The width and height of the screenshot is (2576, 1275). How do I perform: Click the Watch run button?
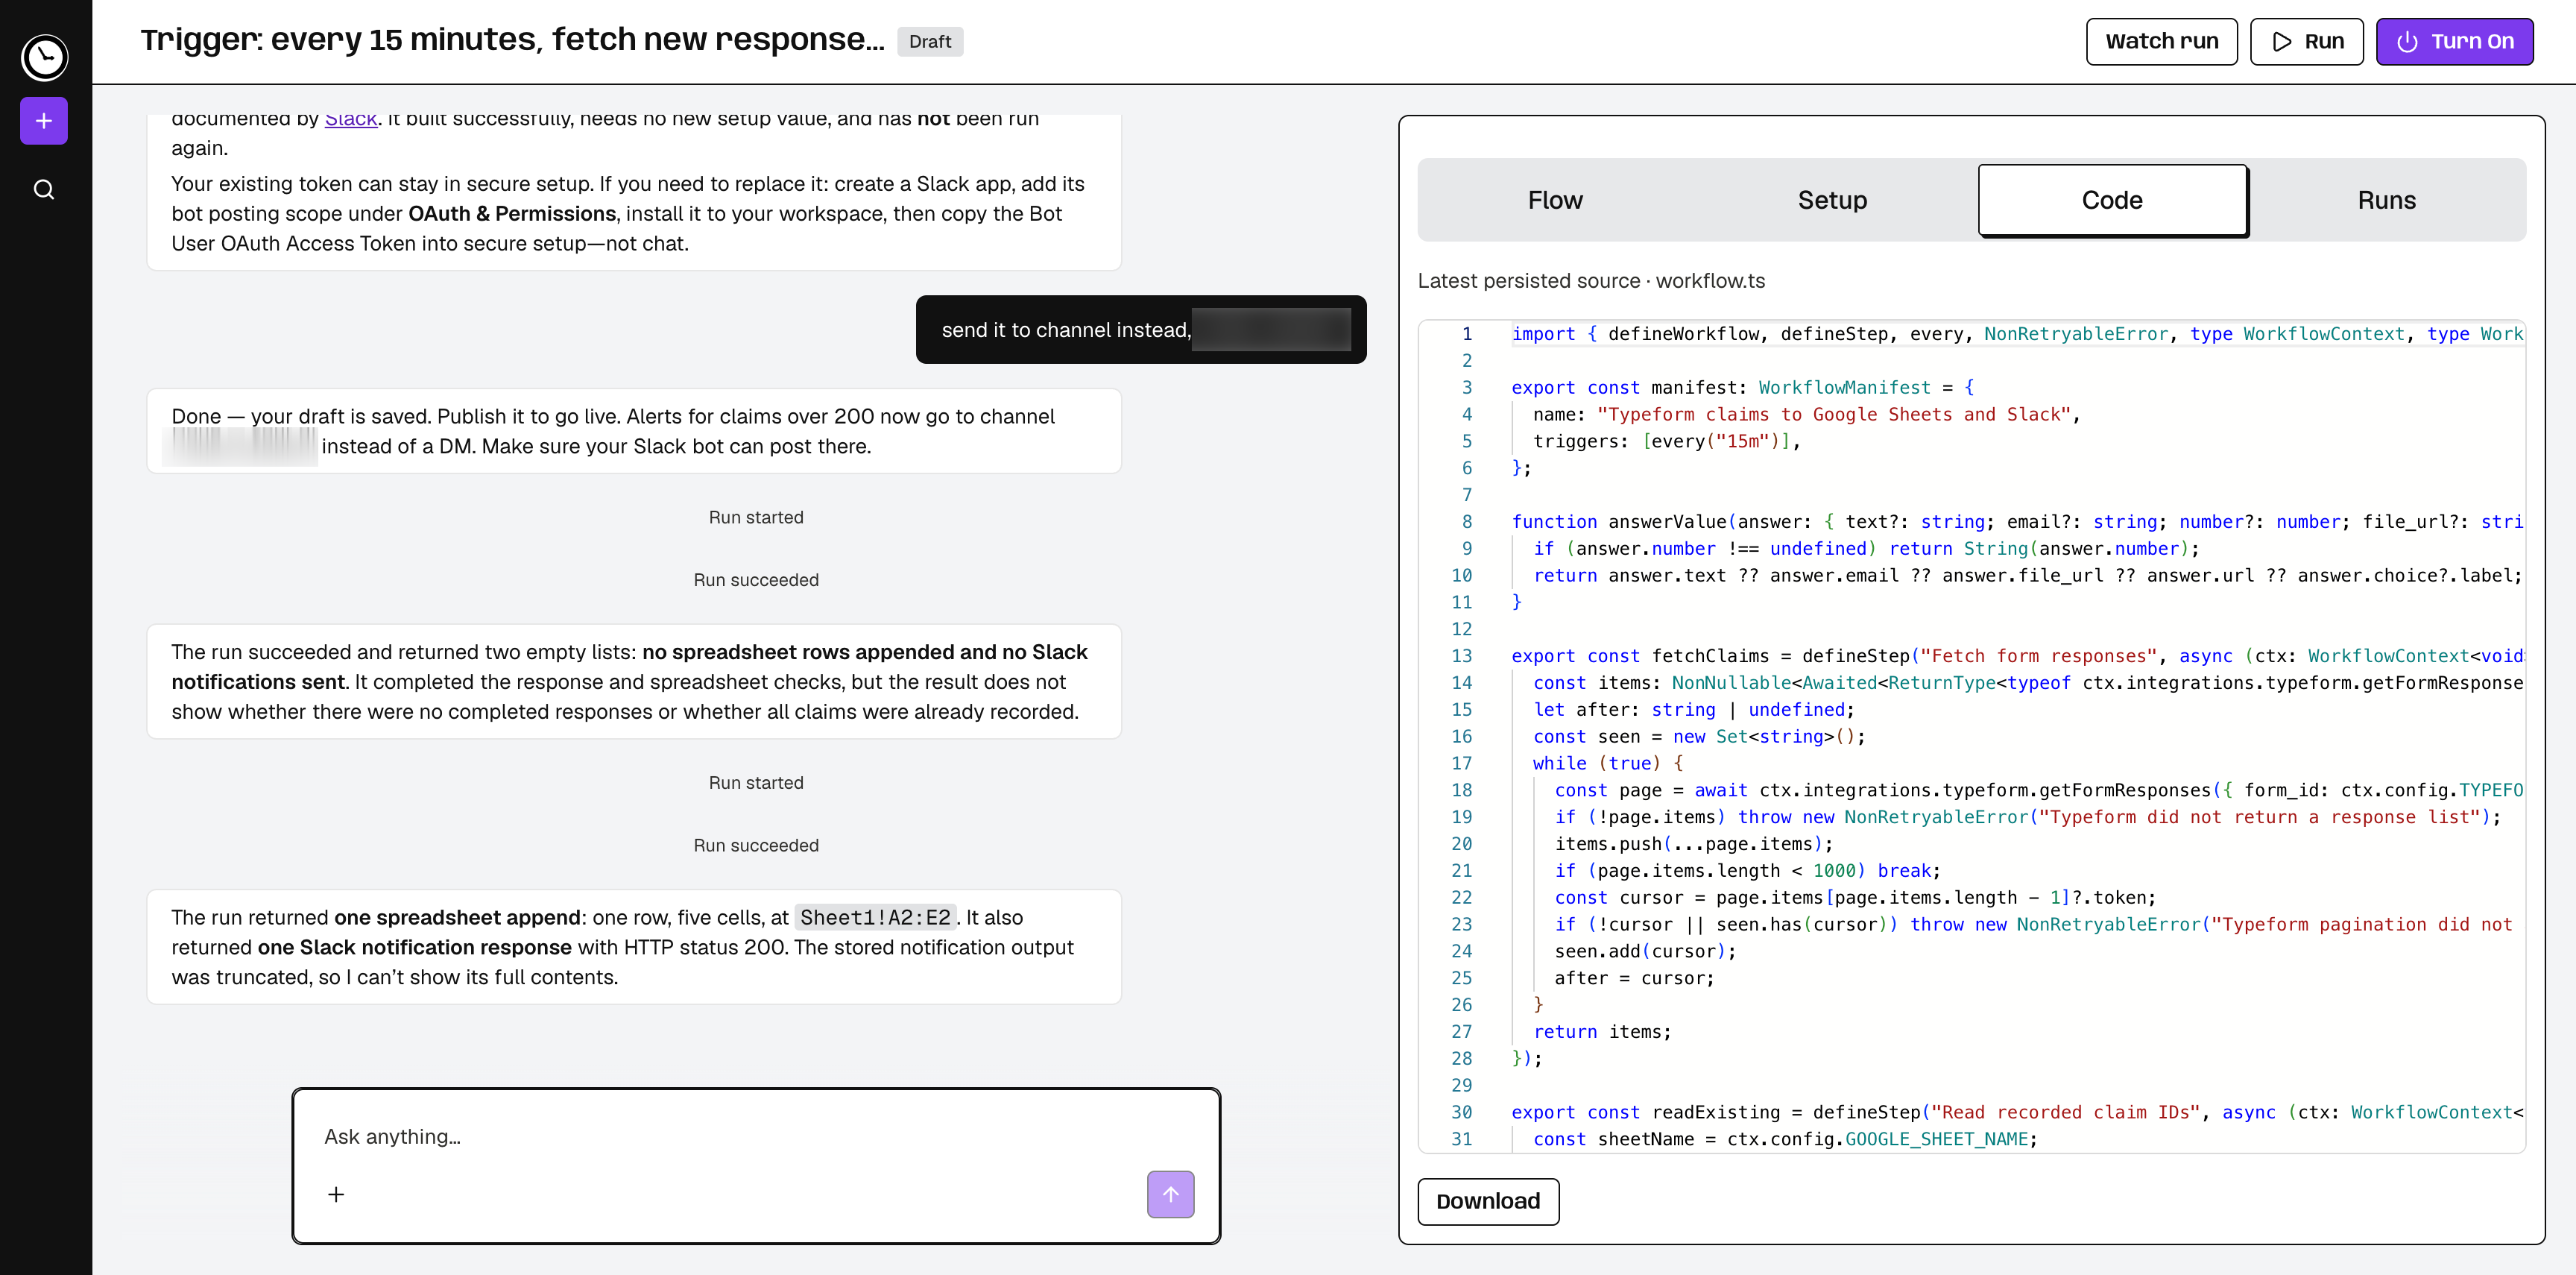click(2161, 41)
